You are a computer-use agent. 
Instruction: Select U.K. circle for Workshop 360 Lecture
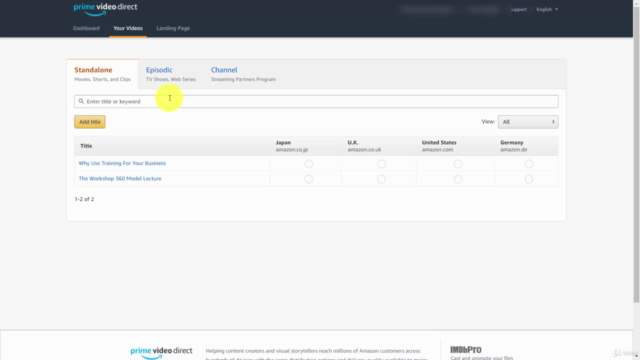381,179
